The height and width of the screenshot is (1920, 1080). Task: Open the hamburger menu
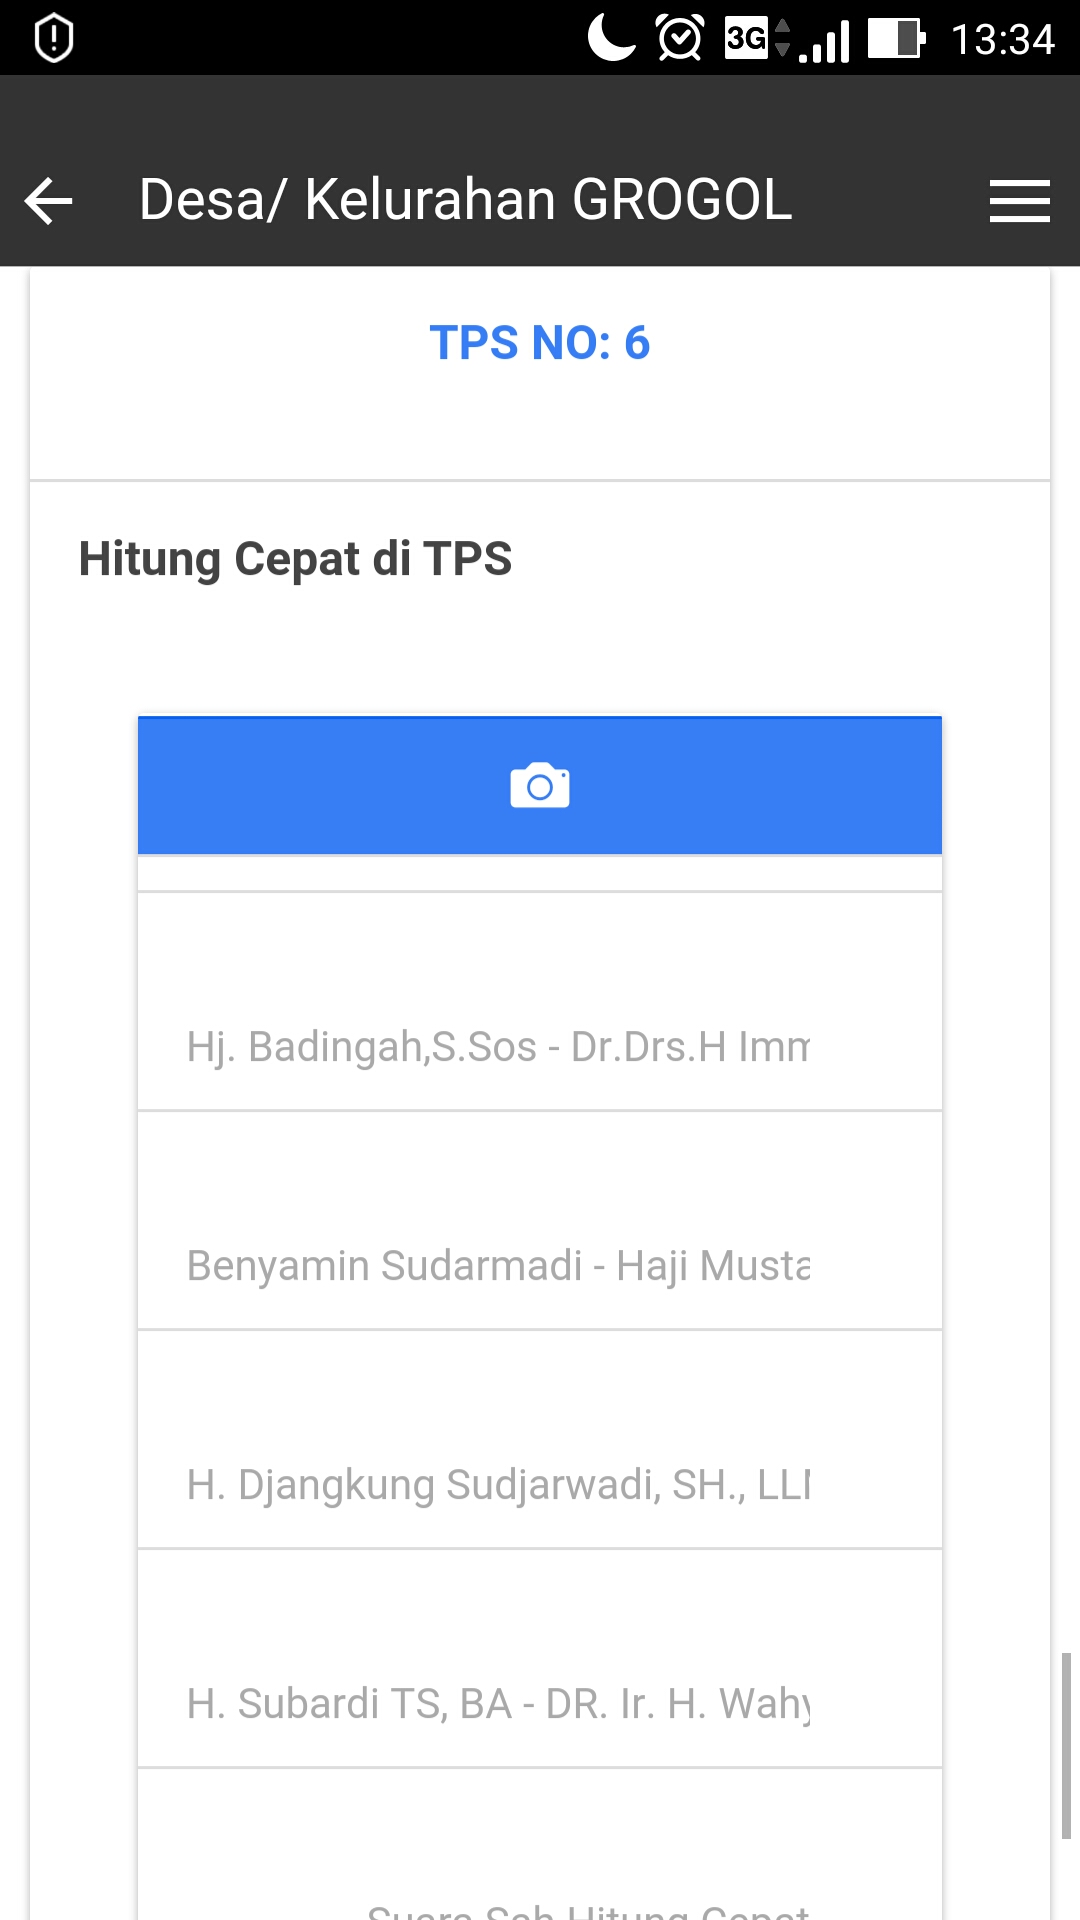(1019, 201)
